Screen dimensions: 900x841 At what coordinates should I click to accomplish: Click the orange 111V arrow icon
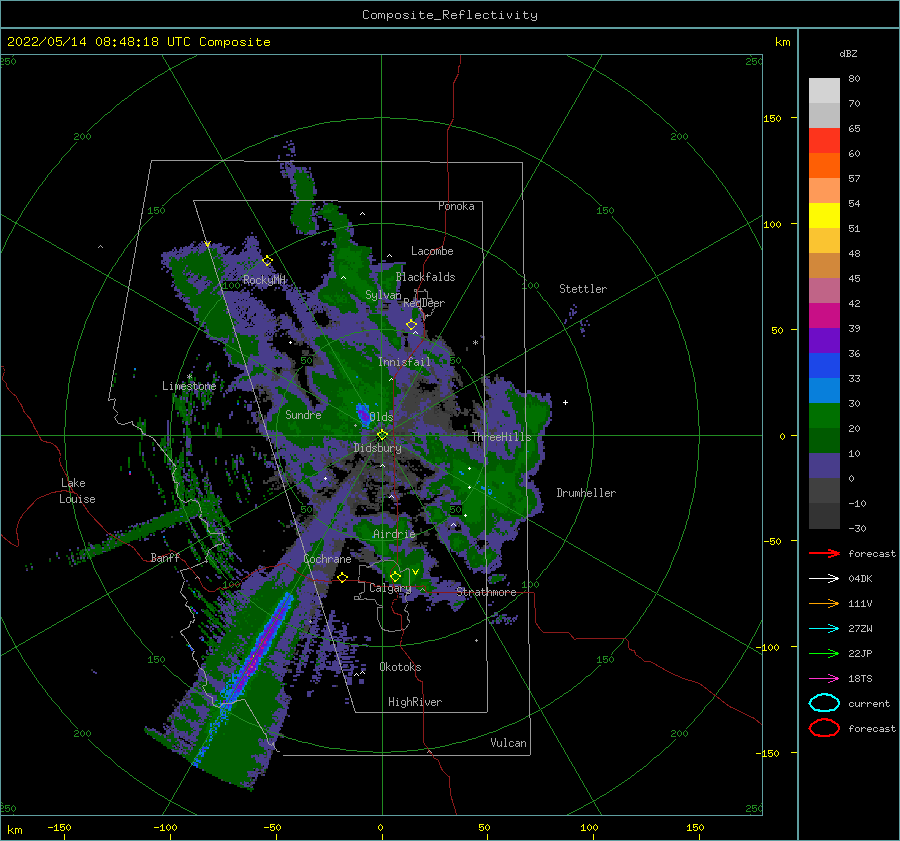click(824, 603)
